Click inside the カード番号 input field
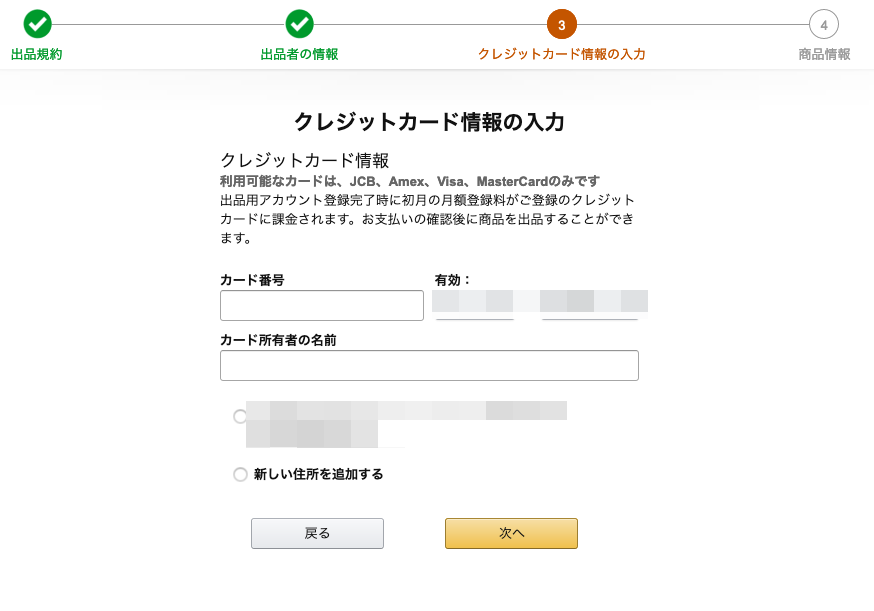 click(321, 305)
